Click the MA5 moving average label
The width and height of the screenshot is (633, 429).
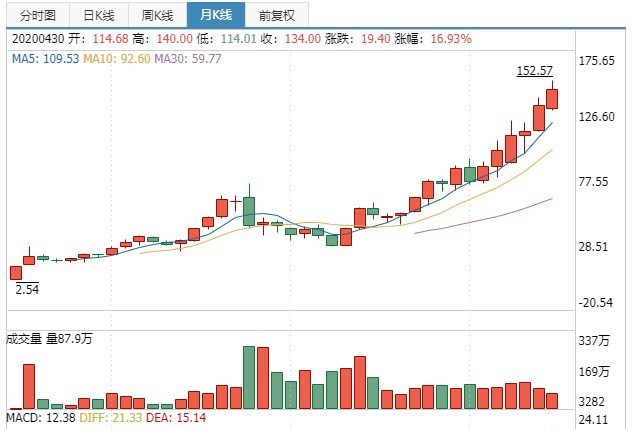44,59
